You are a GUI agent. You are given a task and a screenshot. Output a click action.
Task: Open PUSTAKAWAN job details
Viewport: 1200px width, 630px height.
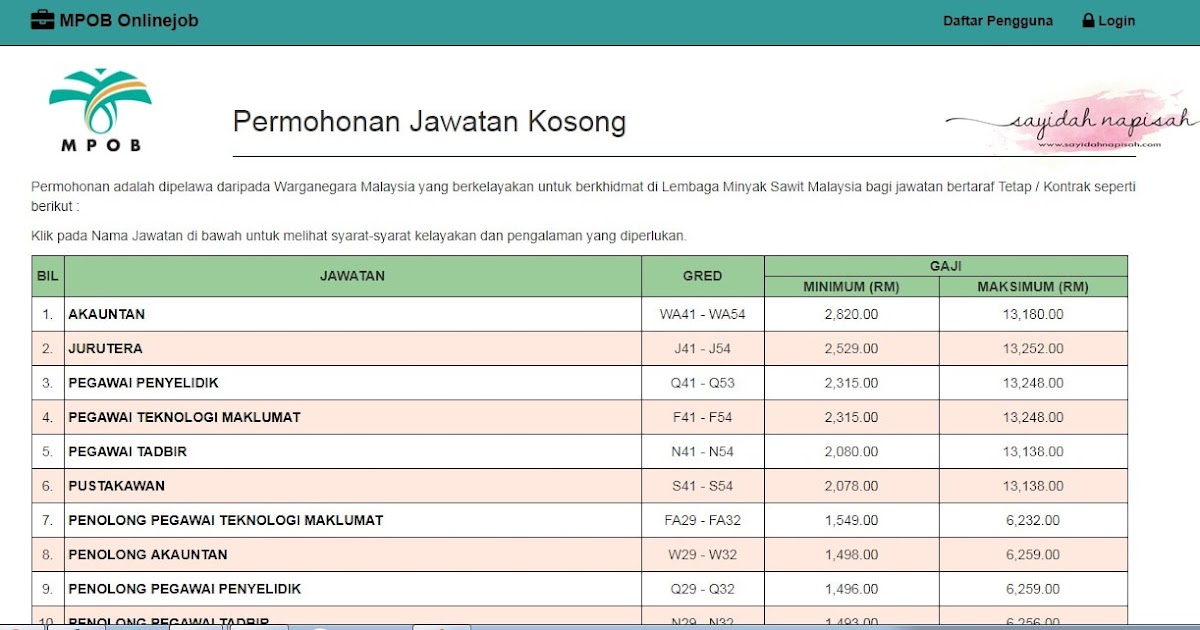[x=116, y=486]
